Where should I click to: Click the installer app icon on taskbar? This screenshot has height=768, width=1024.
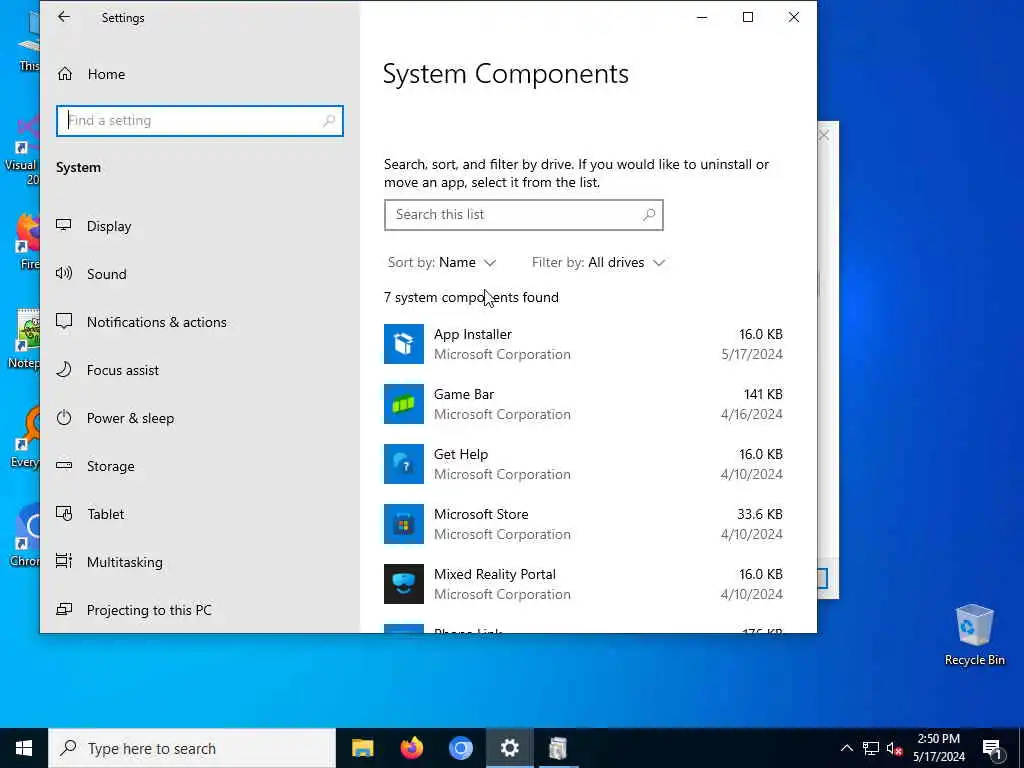click(558, 748)
